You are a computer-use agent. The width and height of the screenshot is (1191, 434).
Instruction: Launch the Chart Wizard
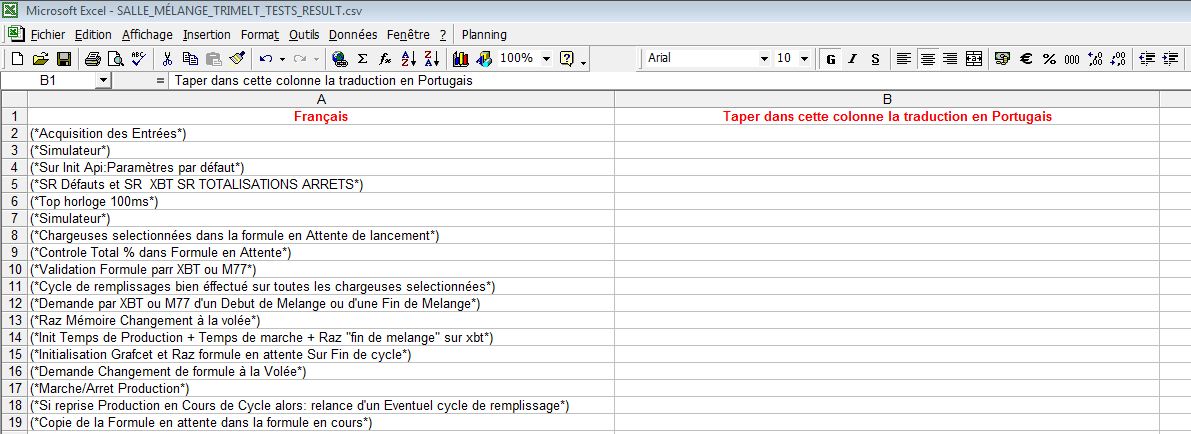pos(461,59)
